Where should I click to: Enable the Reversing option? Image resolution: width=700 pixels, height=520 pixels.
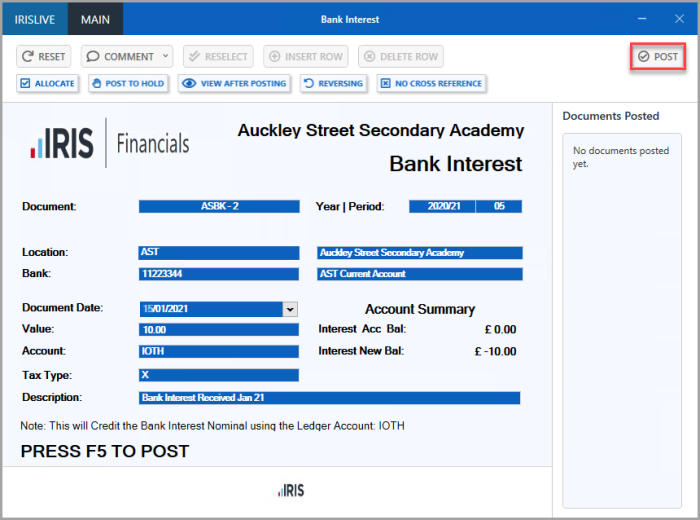[x=333, y=84]
